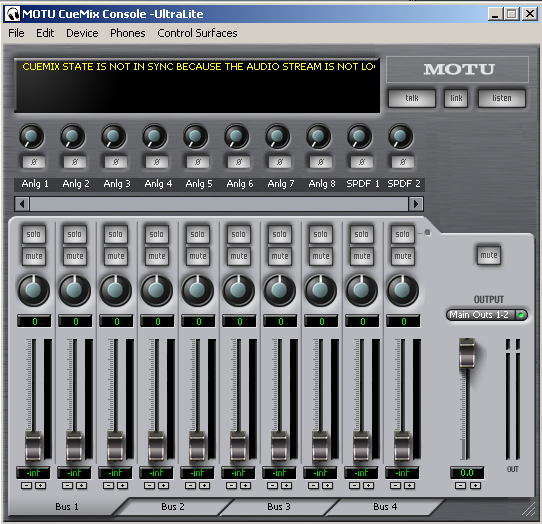Click the Anlg 5 trim knob
Image resolution: width=542 pixels, height=524 pixels.
[196, 137]
